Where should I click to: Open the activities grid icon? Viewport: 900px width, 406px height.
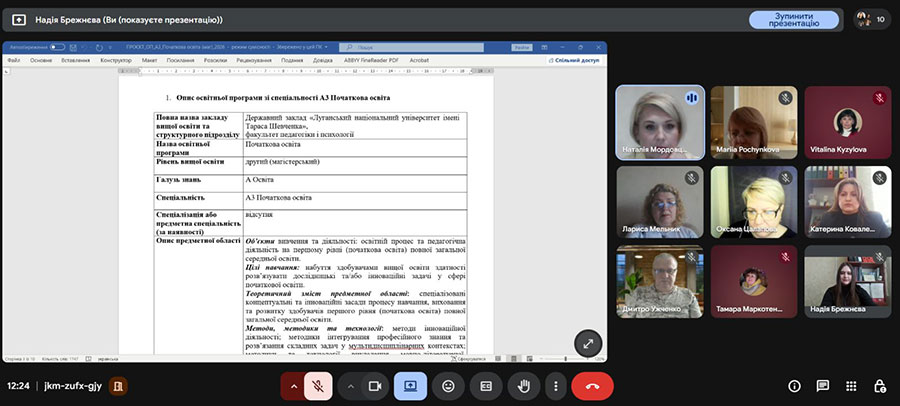tap(851, 385)
